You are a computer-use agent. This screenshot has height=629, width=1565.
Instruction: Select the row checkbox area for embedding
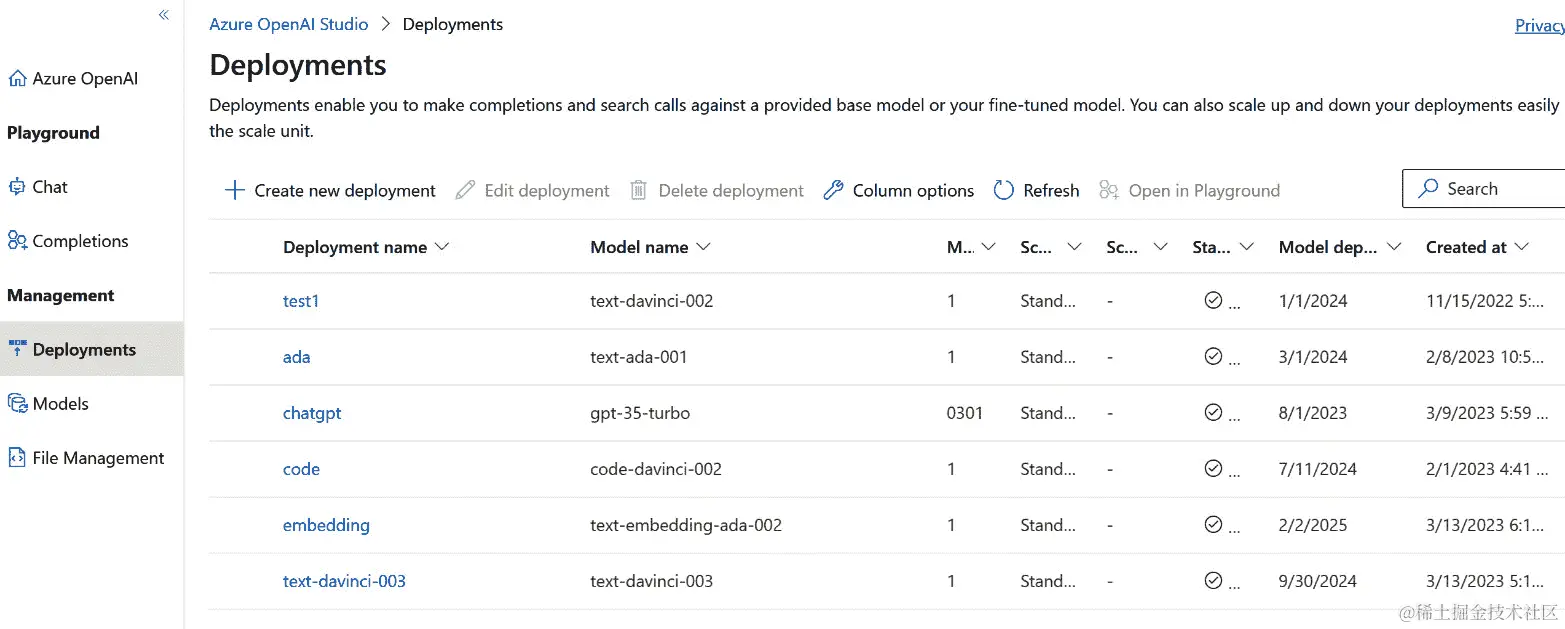click(x=245, y=525)
